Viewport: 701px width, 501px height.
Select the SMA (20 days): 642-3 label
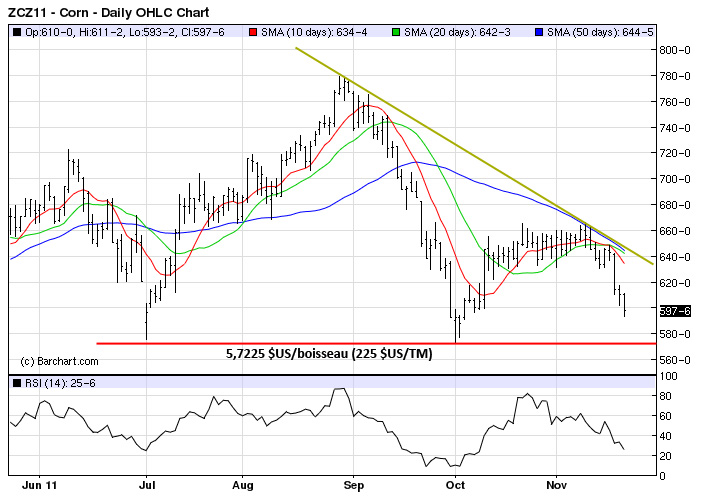tap(457, 32)
